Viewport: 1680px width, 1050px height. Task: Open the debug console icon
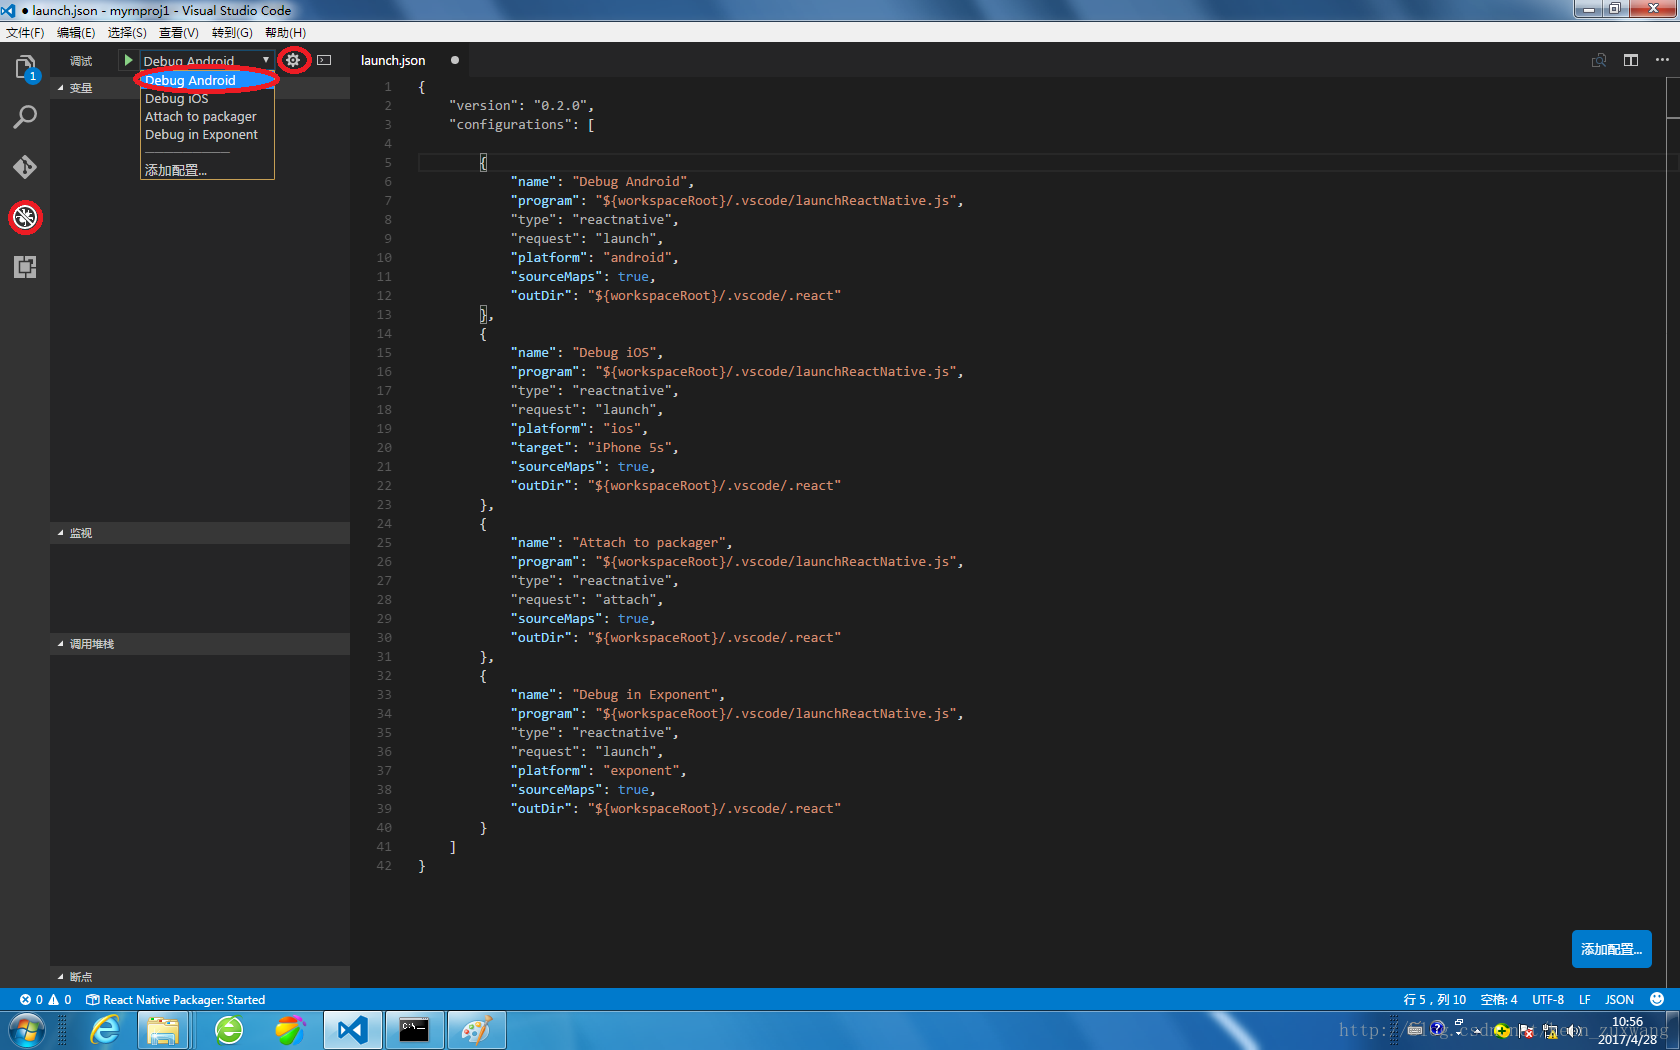324,60
